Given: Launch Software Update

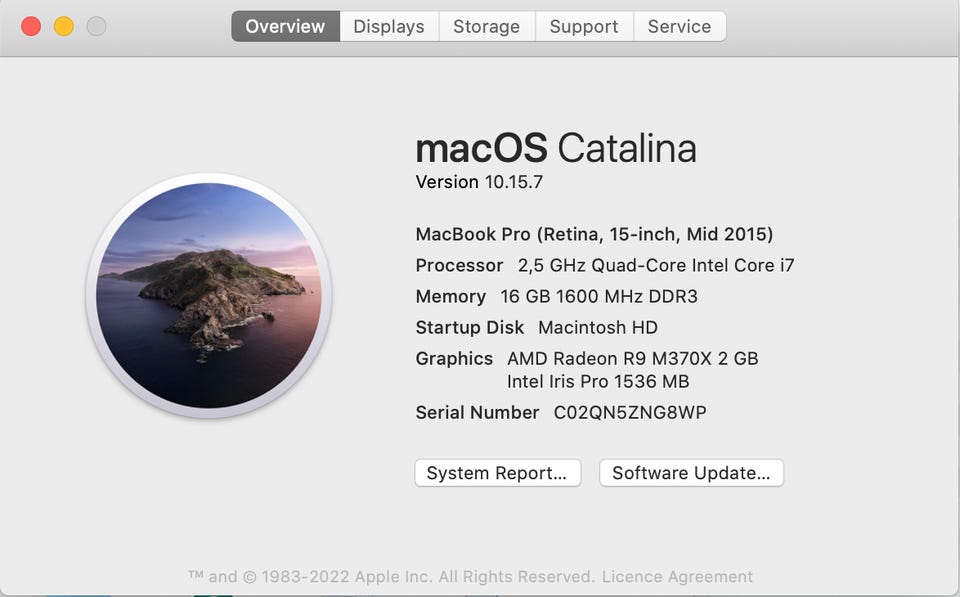Looking at the screenshot, I should pyautogui.click(x=691, y=473).
